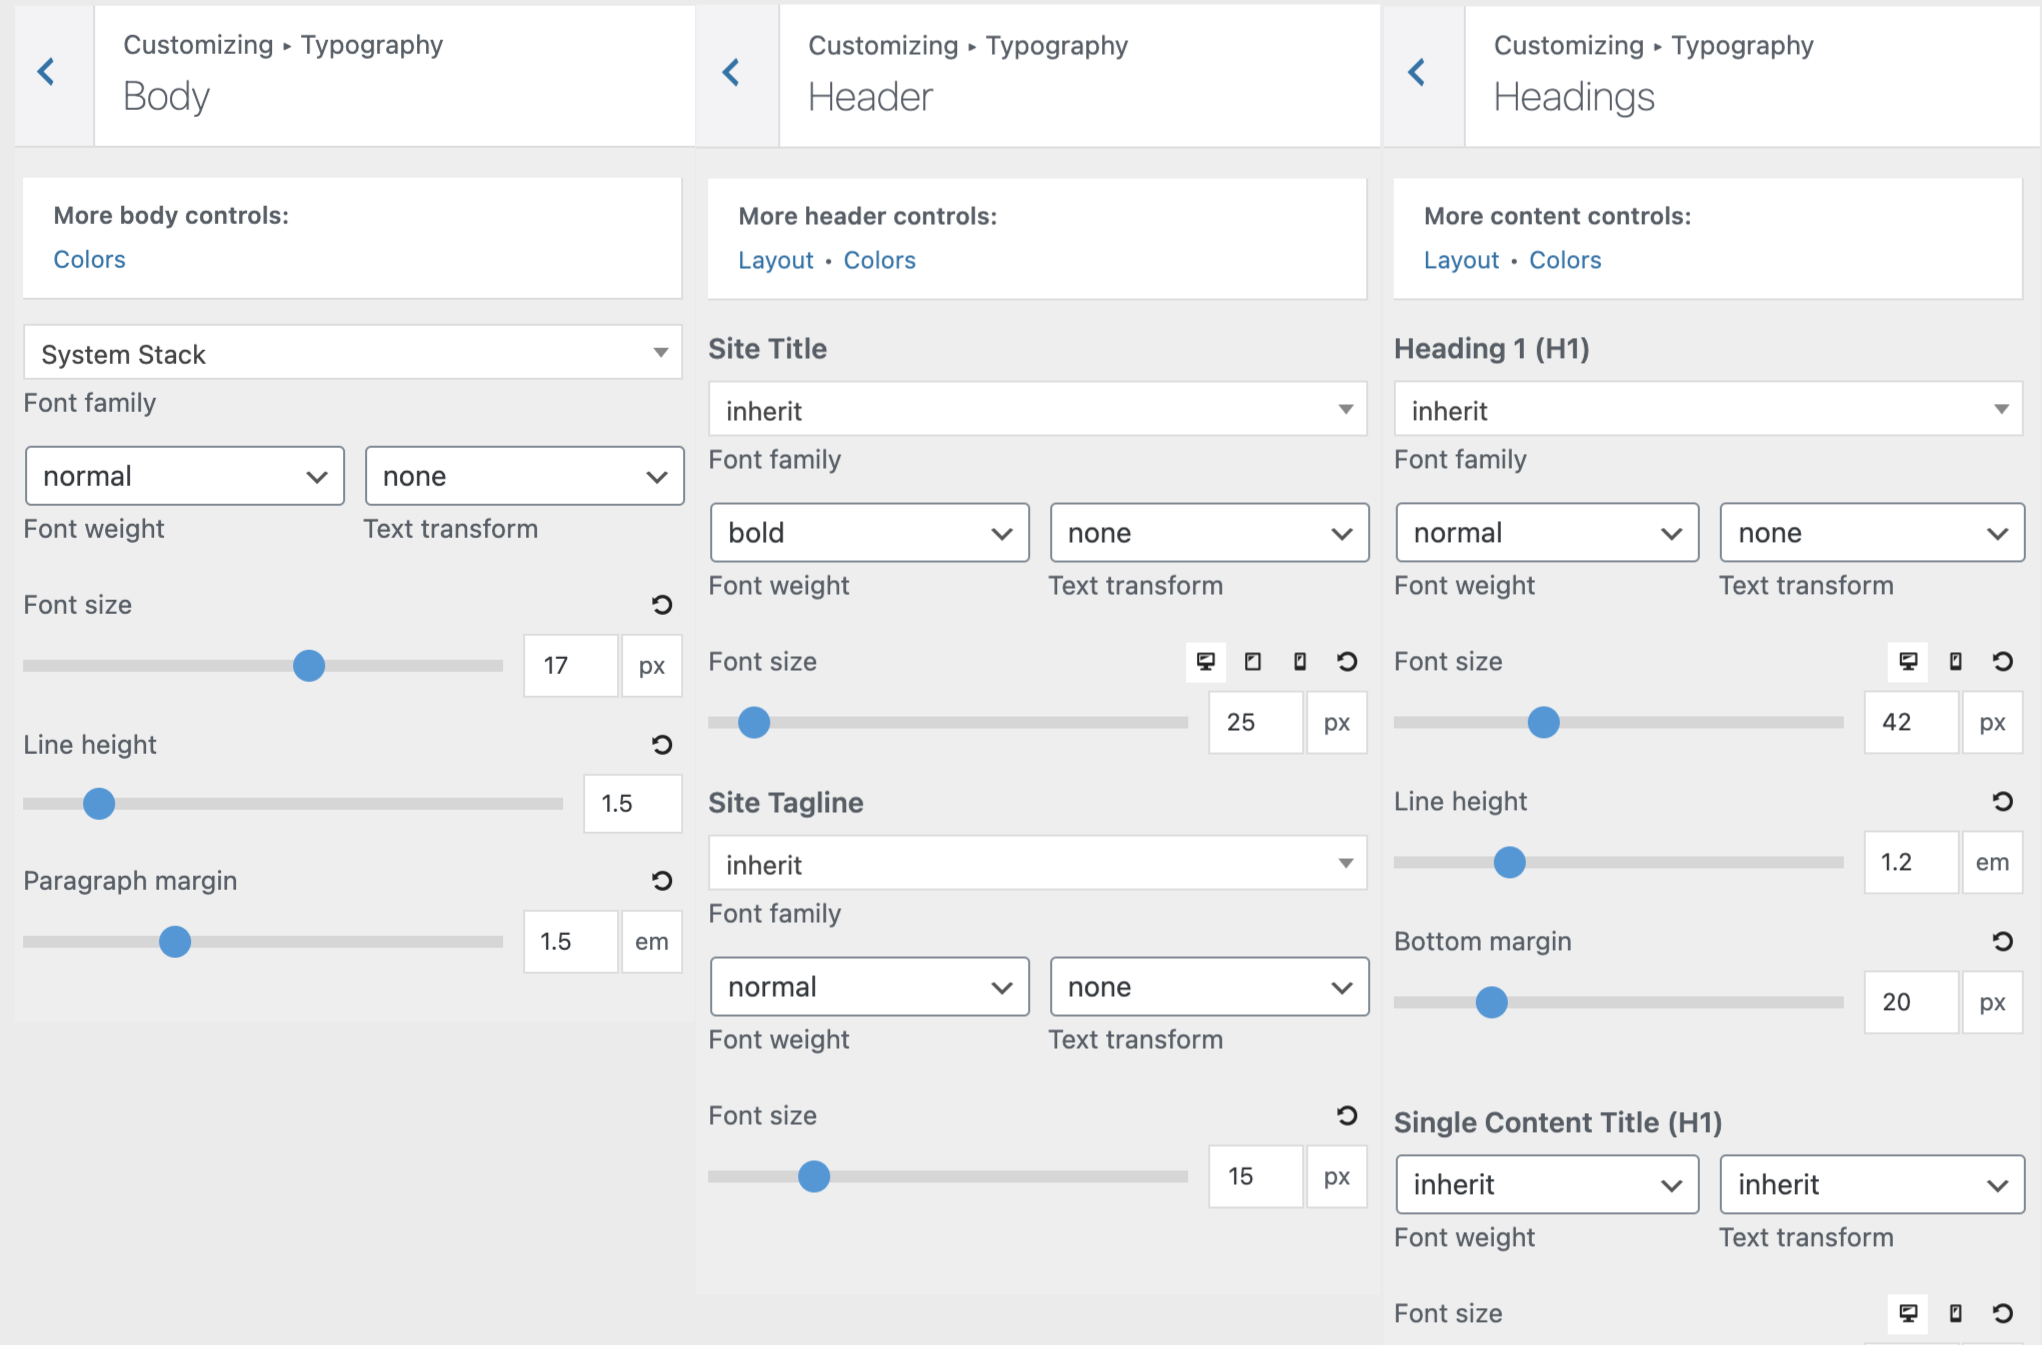
Task: Open Colors link under content controls
Action: [1566, 261]
